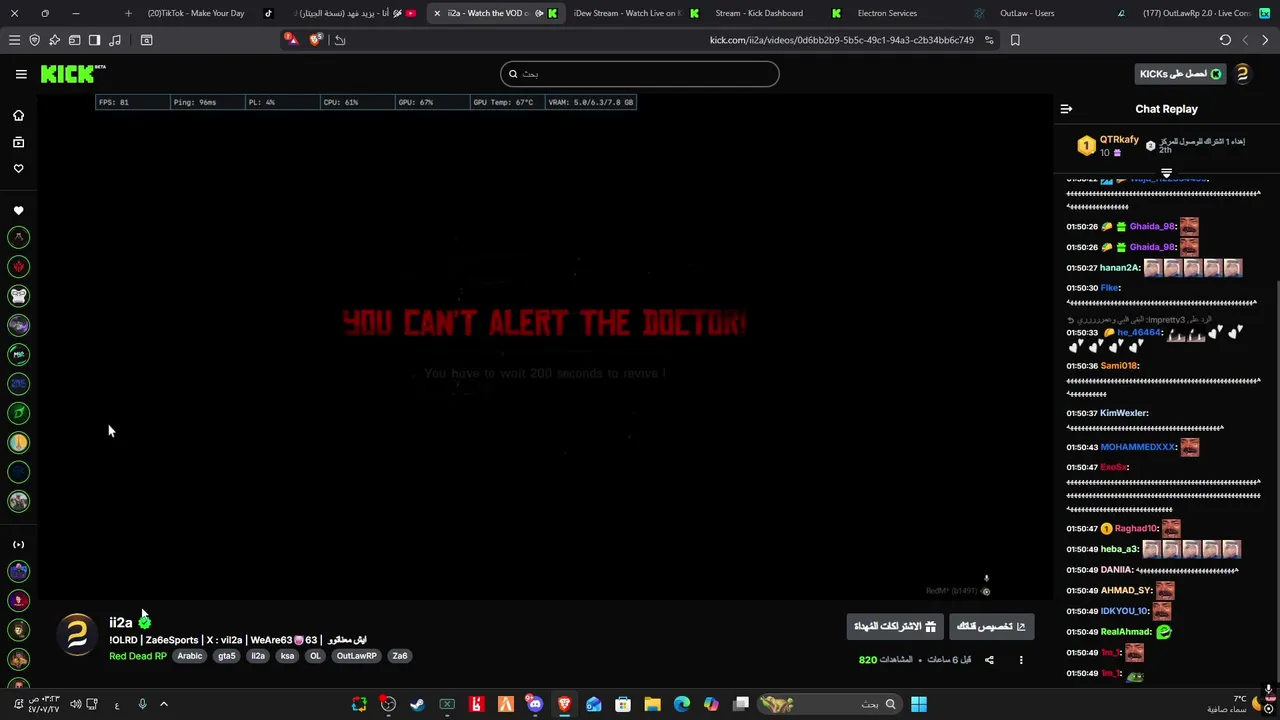Click username MOHAMMEDXXX in chat
The image size is (1280, 720).
[x=1138, y=447]
